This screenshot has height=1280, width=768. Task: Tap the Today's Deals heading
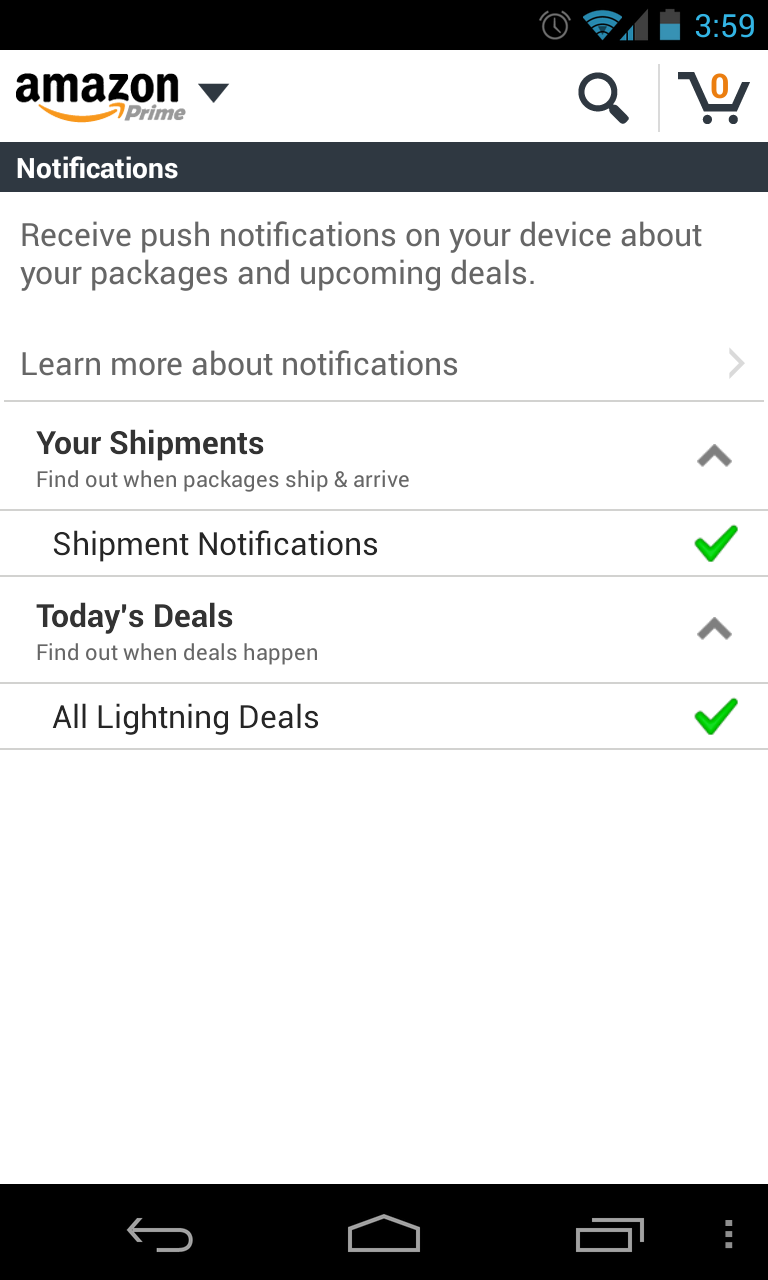pyautogui.click(x=134, y=616)
